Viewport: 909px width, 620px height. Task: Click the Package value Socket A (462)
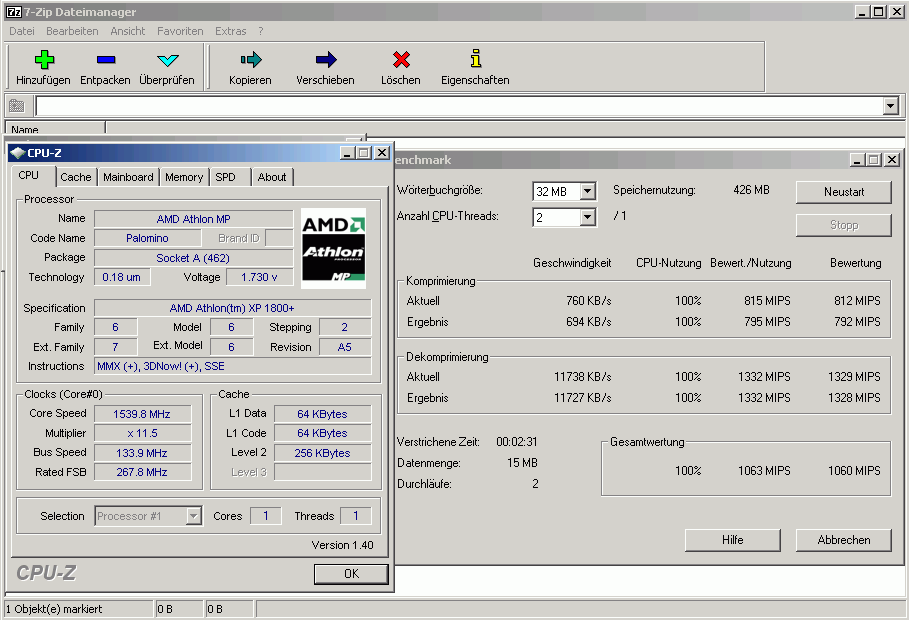[194, 258]
